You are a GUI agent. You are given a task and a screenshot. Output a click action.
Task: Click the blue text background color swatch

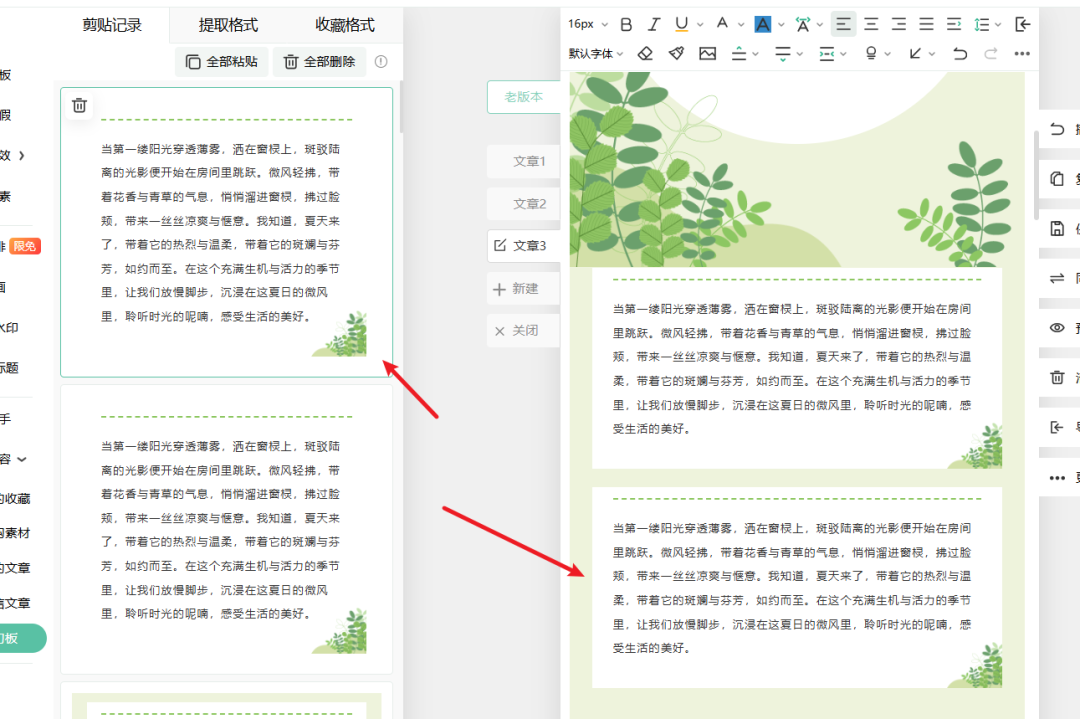pos(763,24)
